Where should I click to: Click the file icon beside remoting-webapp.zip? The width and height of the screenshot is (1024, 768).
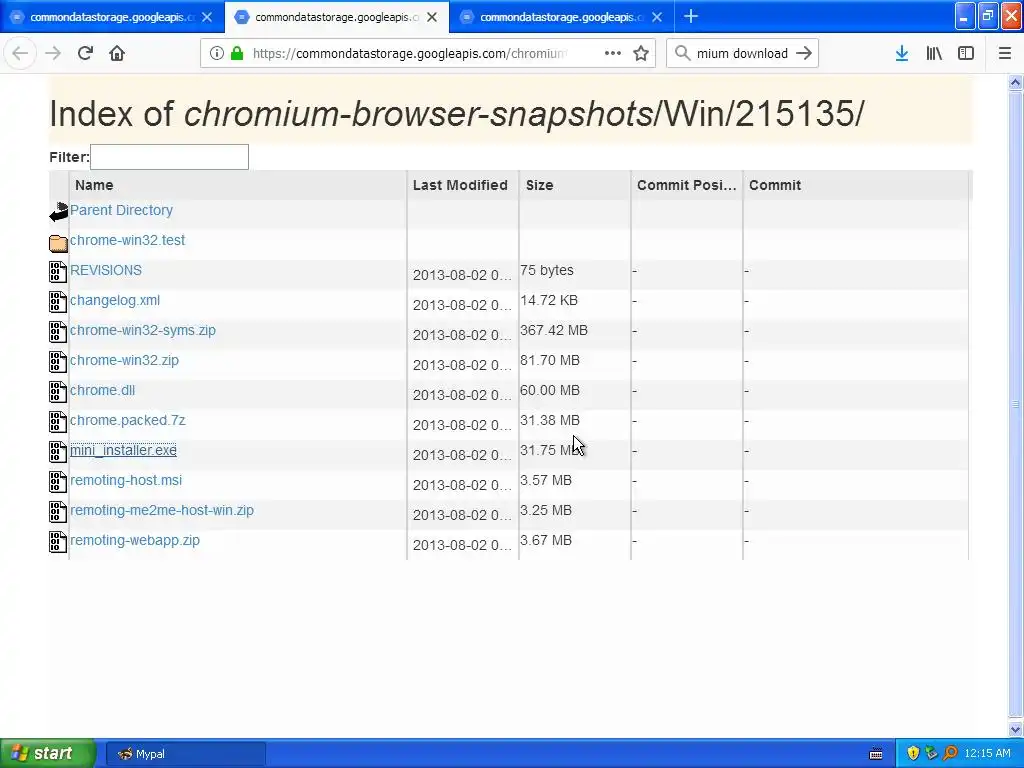click(58, 542)
